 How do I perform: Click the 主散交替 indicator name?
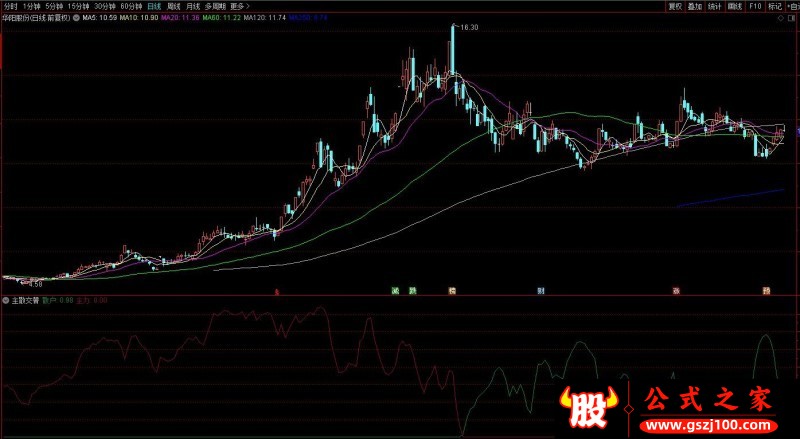[25, 300]
